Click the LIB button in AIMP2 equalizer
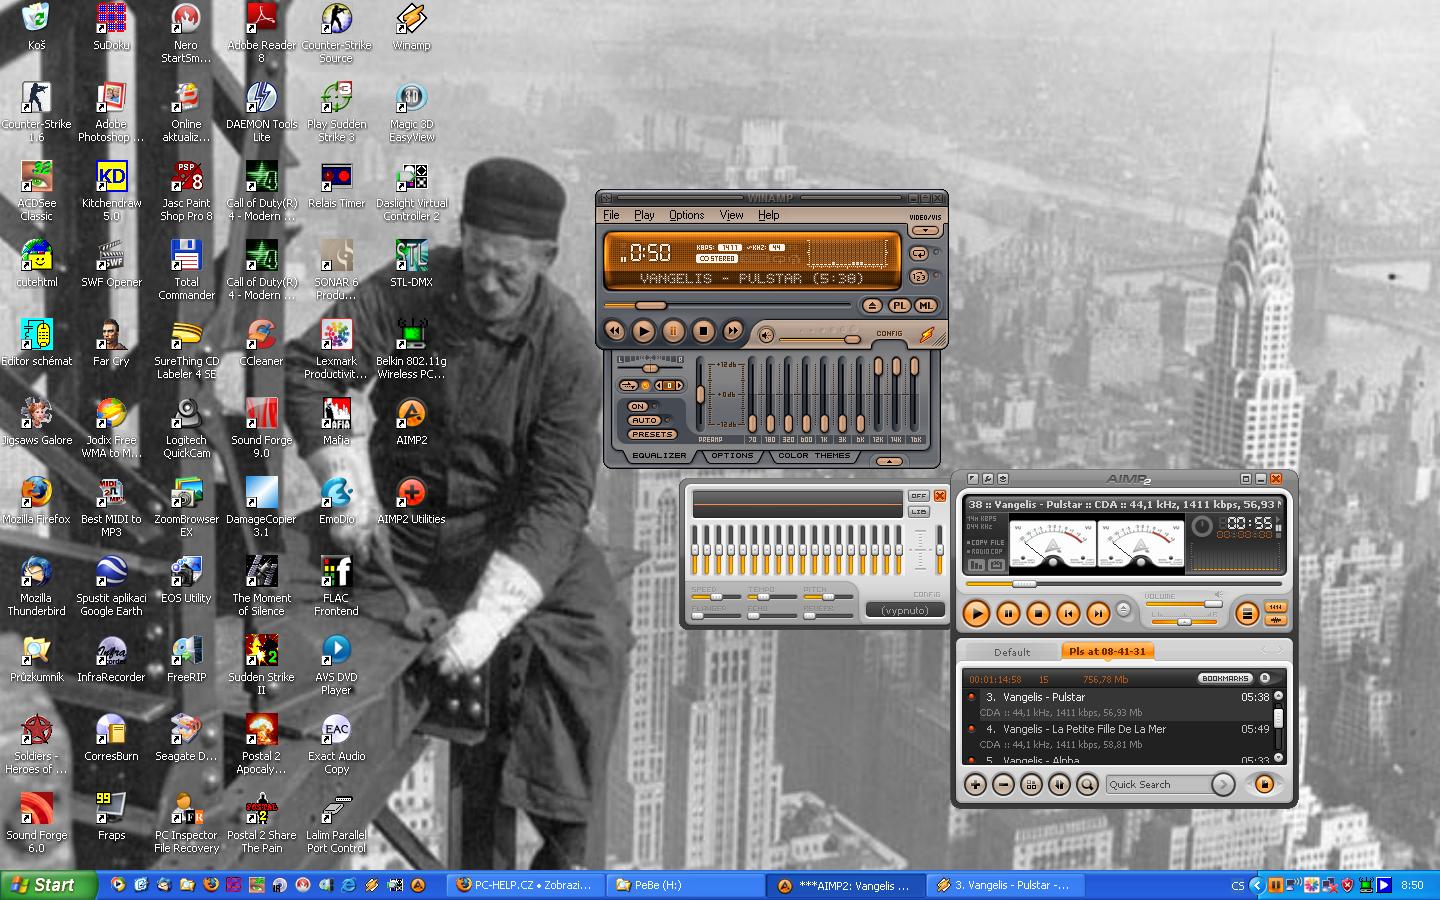Image resolution: width=1440 pixels, height=900 pixels. (918, 512)
